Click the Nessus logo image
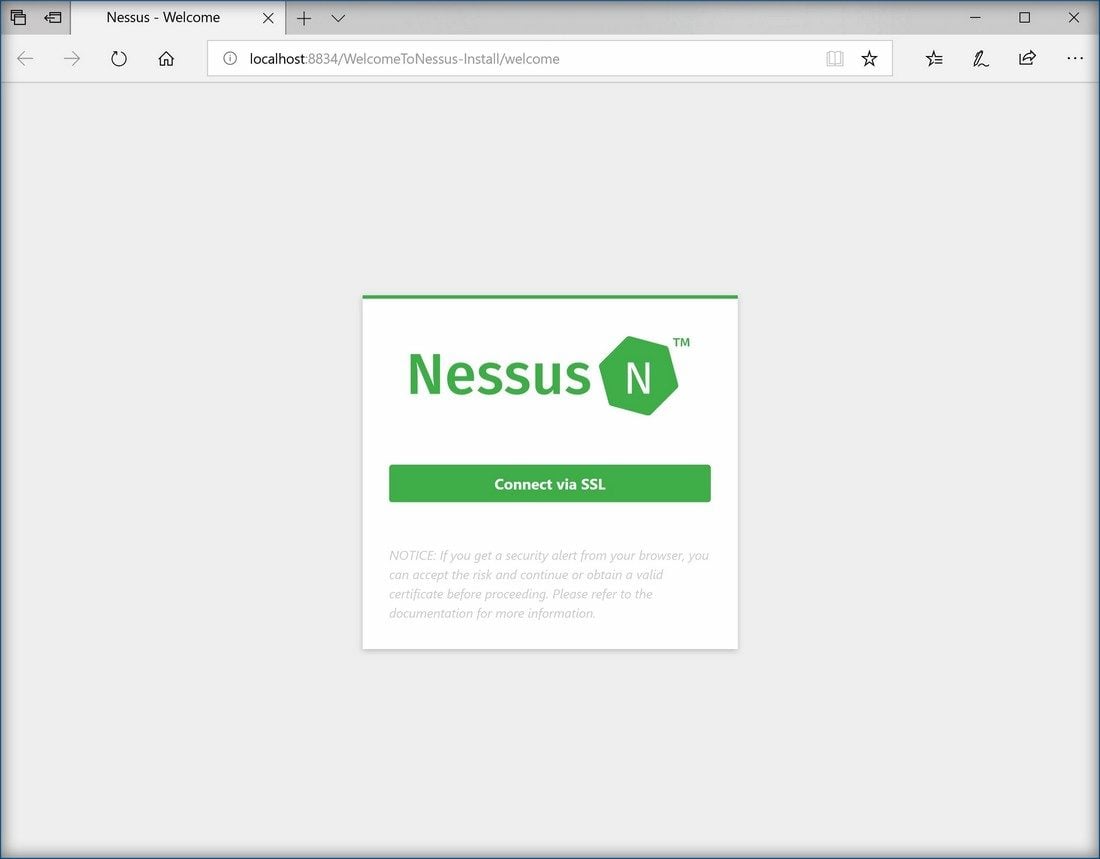 [x=548, y=375]
